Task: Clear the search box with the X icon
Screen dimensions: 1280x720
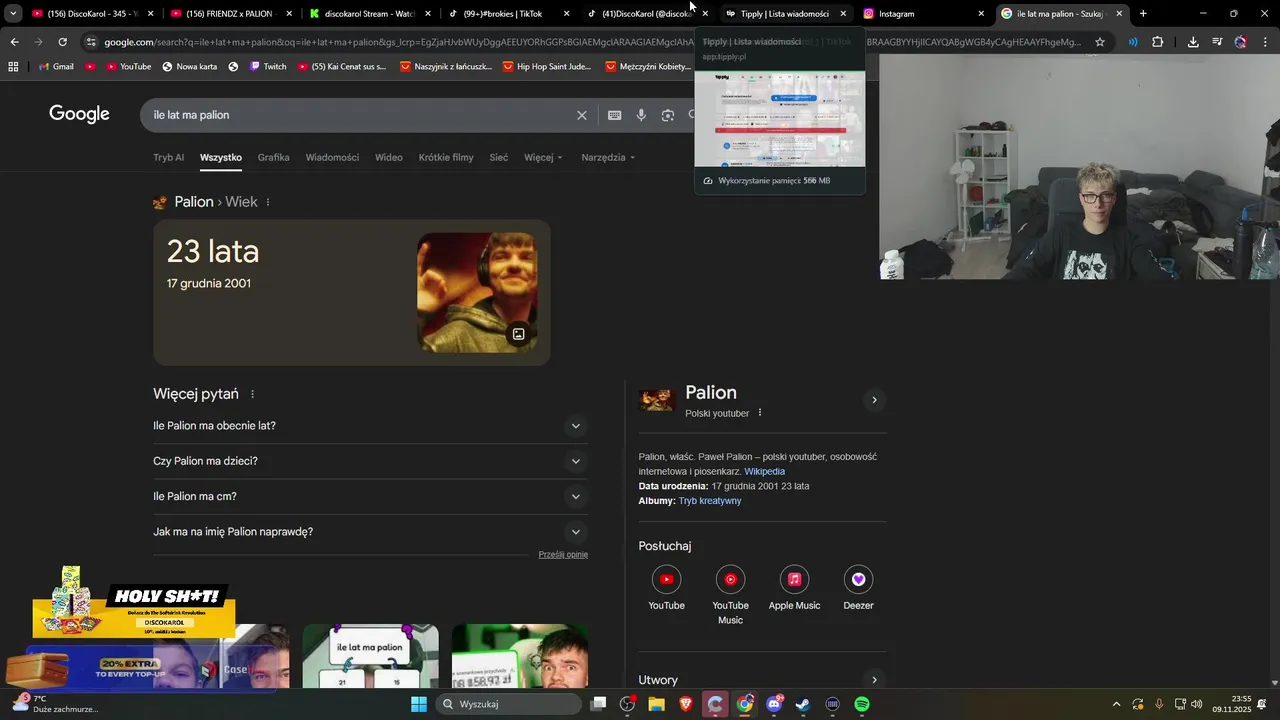Action: 582,115
